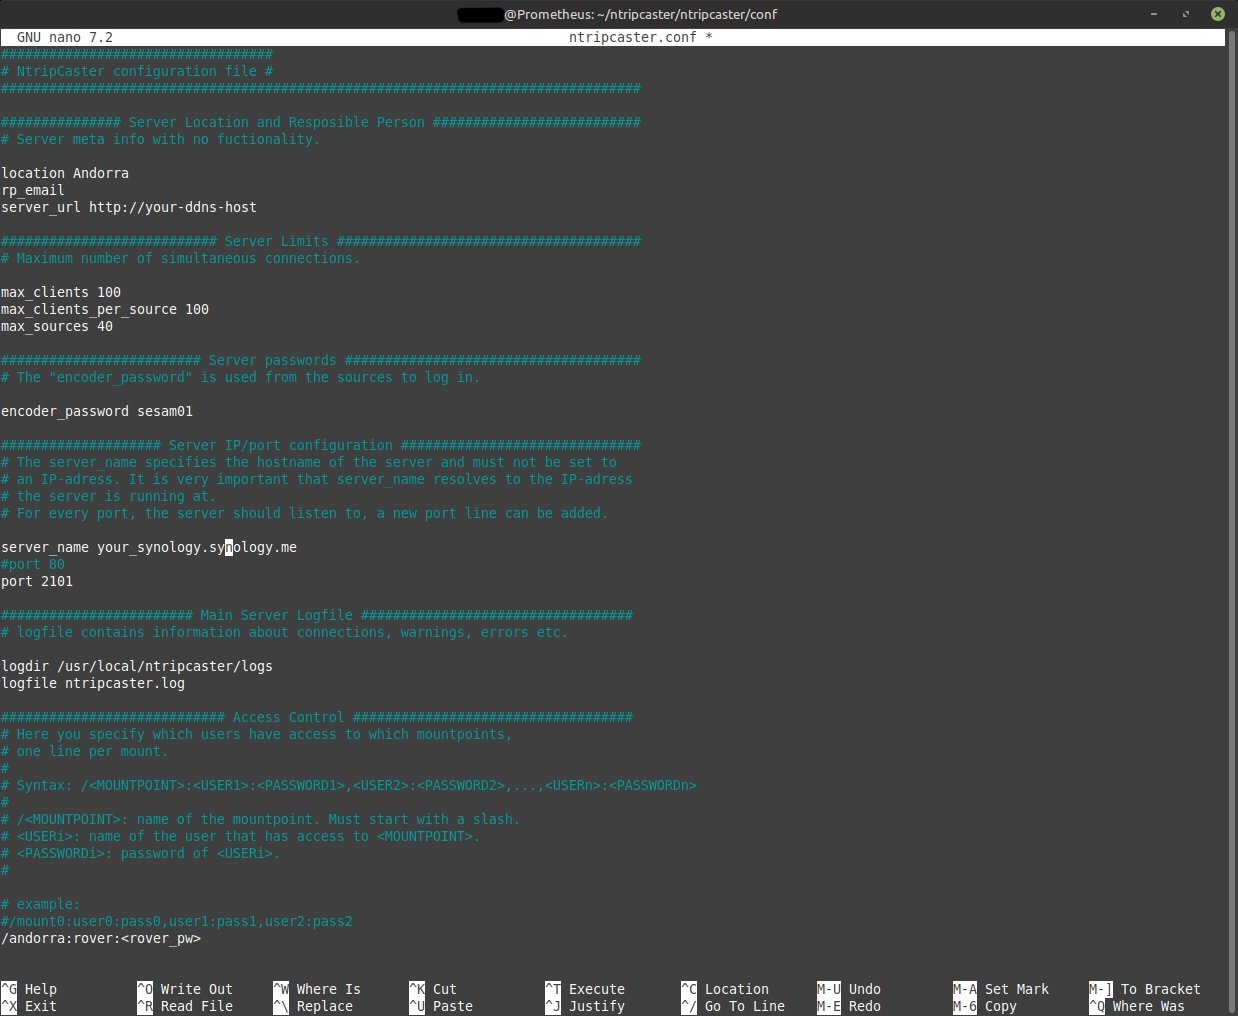
Task: Click the commented '#port 80' line
Action: (33, 564)
